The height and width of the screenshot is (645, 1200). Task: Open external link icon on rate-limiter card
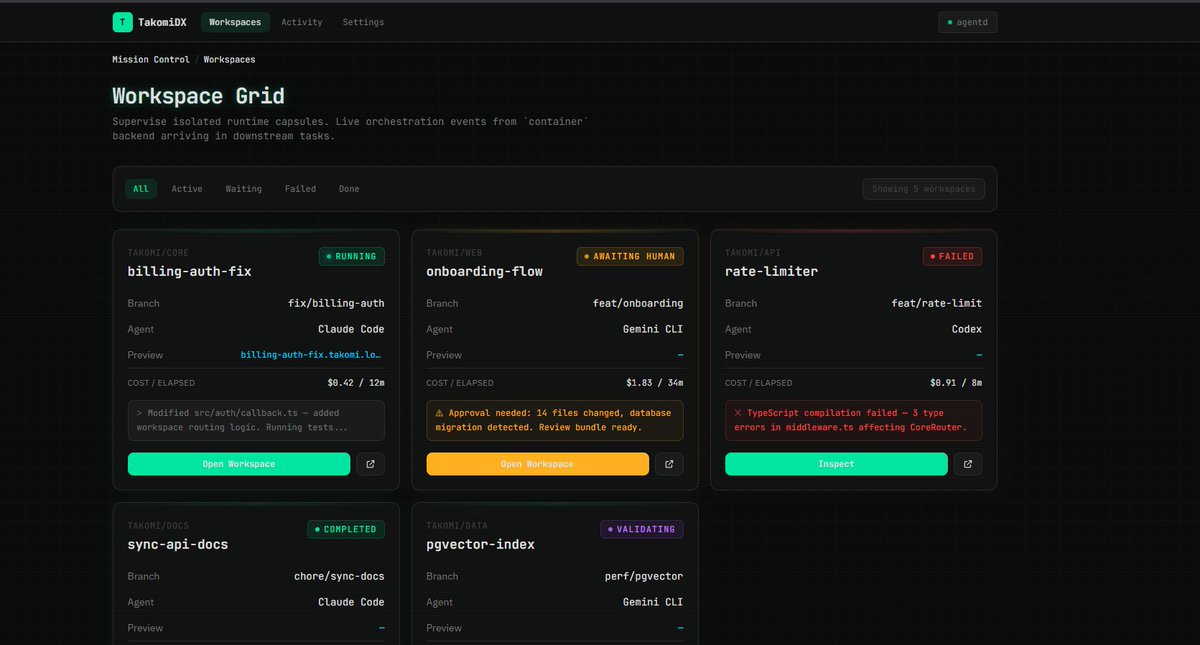click(968, 464)
